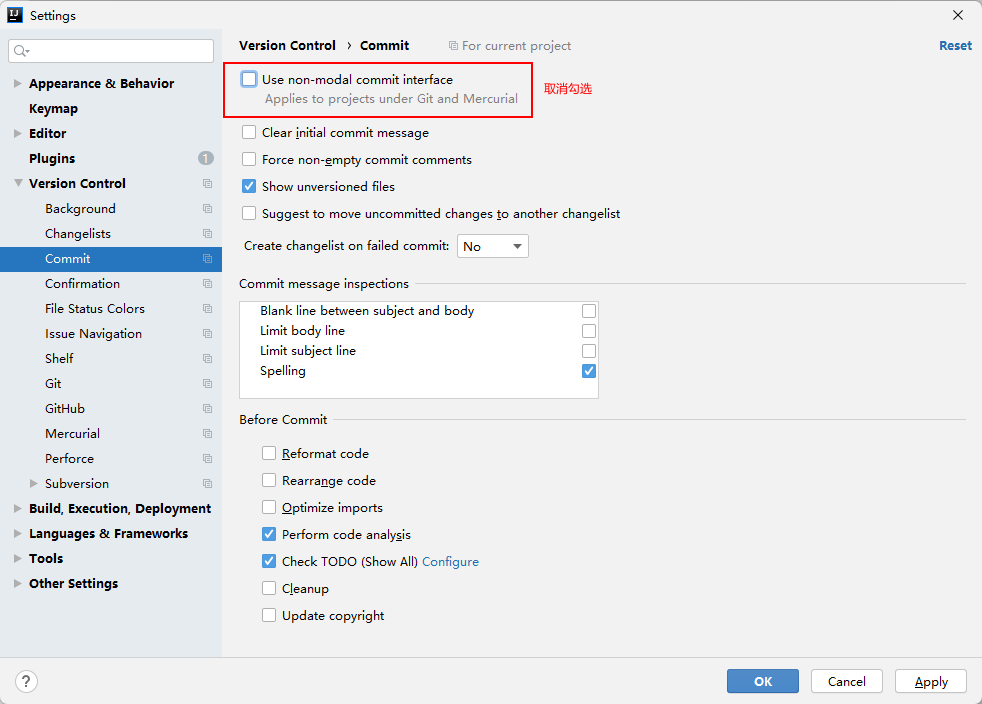This screenshot has height=704, width=982.
Task: Click the project-level icon beside GitHub
Action: 207,409
